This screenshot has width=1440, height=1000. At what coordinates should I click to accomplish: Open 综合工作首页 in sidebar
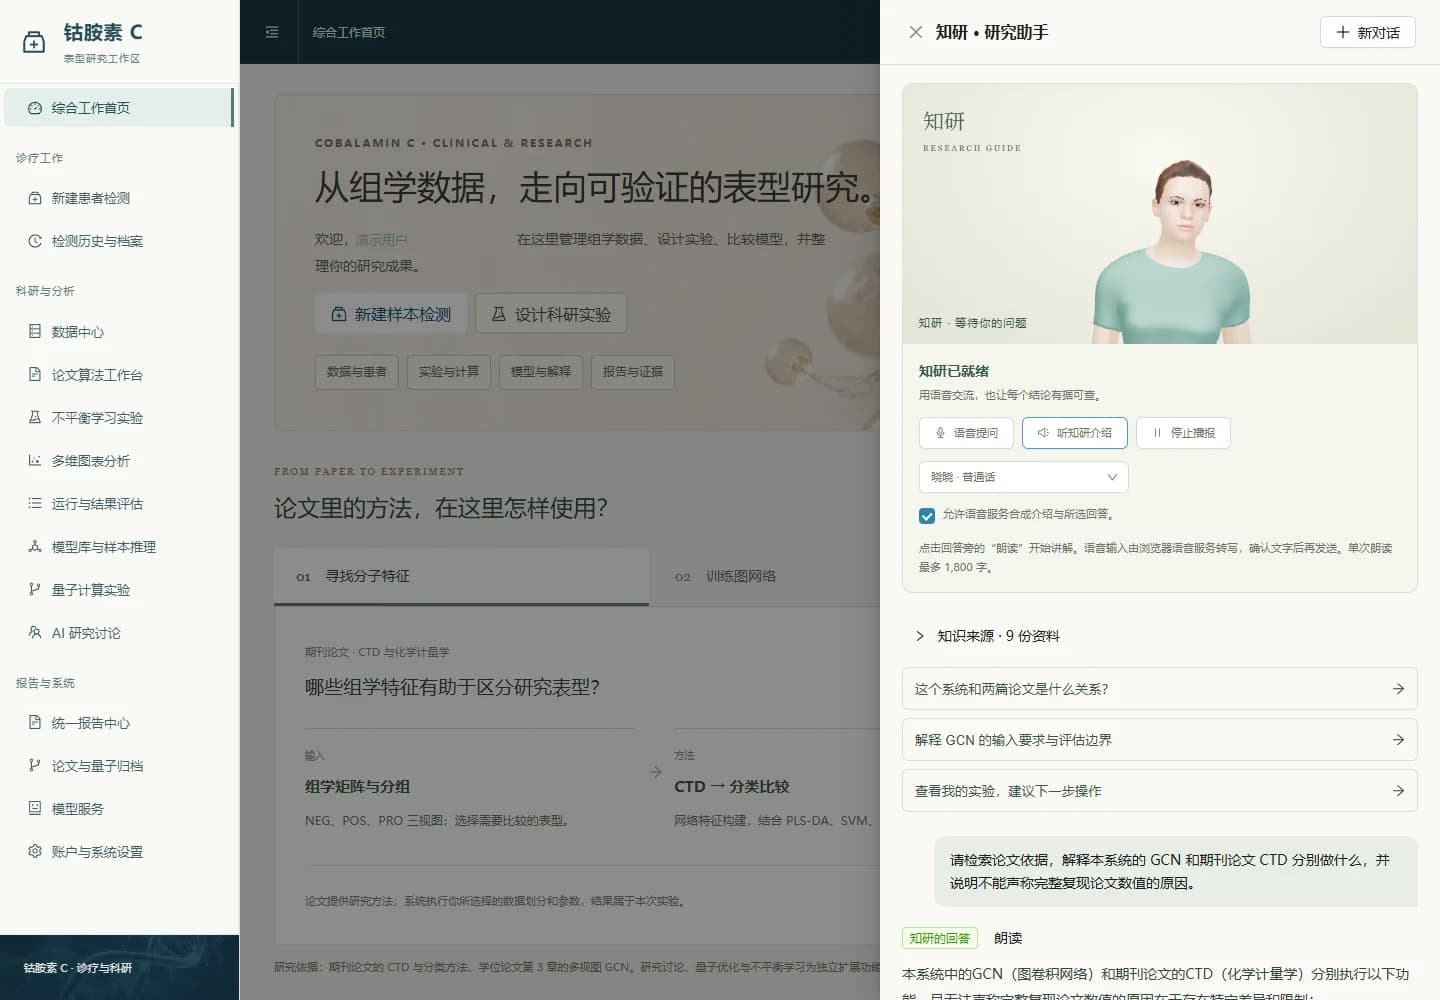coord(118,108)
